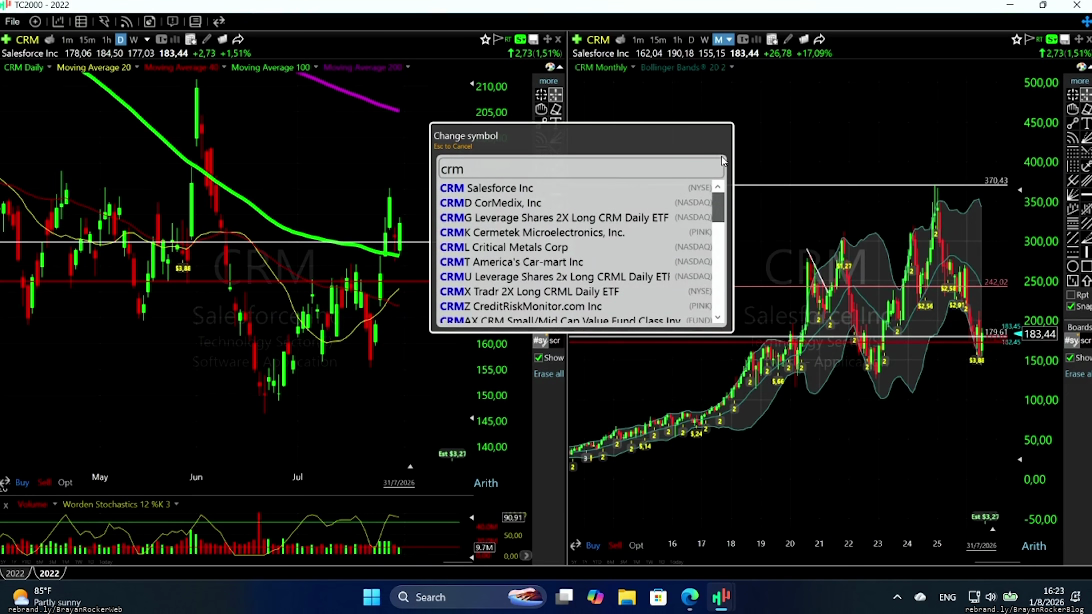Click the pencil drawing icon on left chart
Image resolution: width=1092 pixels, height=614 pixels.
click(207, 40)
